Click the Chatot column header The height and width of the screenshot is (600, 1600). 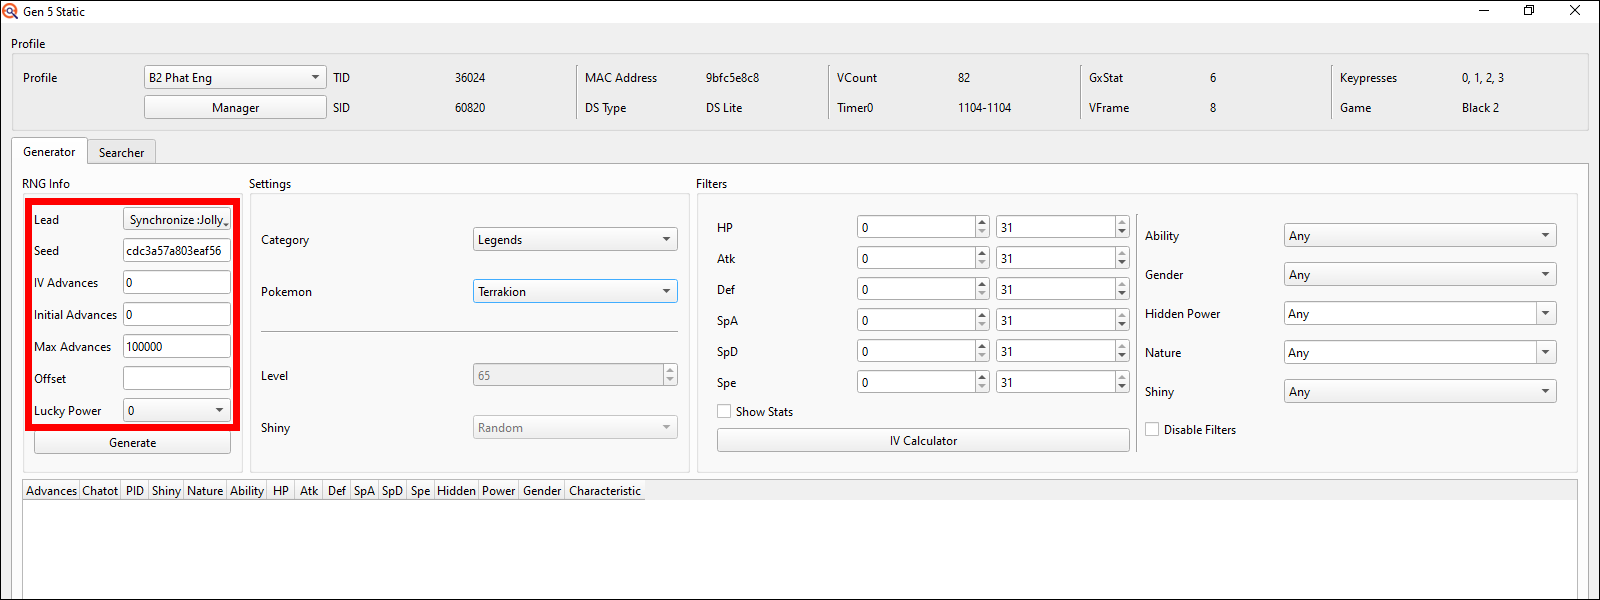[100, 490]
